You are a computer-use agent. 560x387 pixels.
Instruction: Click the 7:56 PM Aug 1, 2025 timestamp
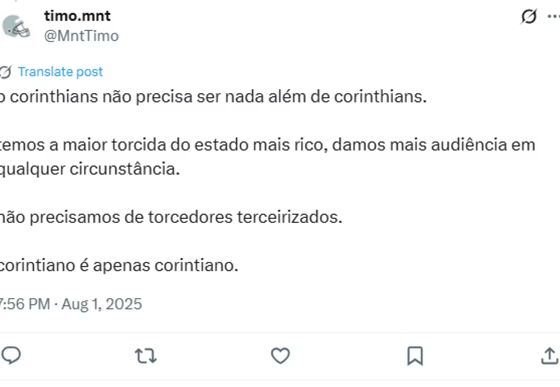point(71,304)
